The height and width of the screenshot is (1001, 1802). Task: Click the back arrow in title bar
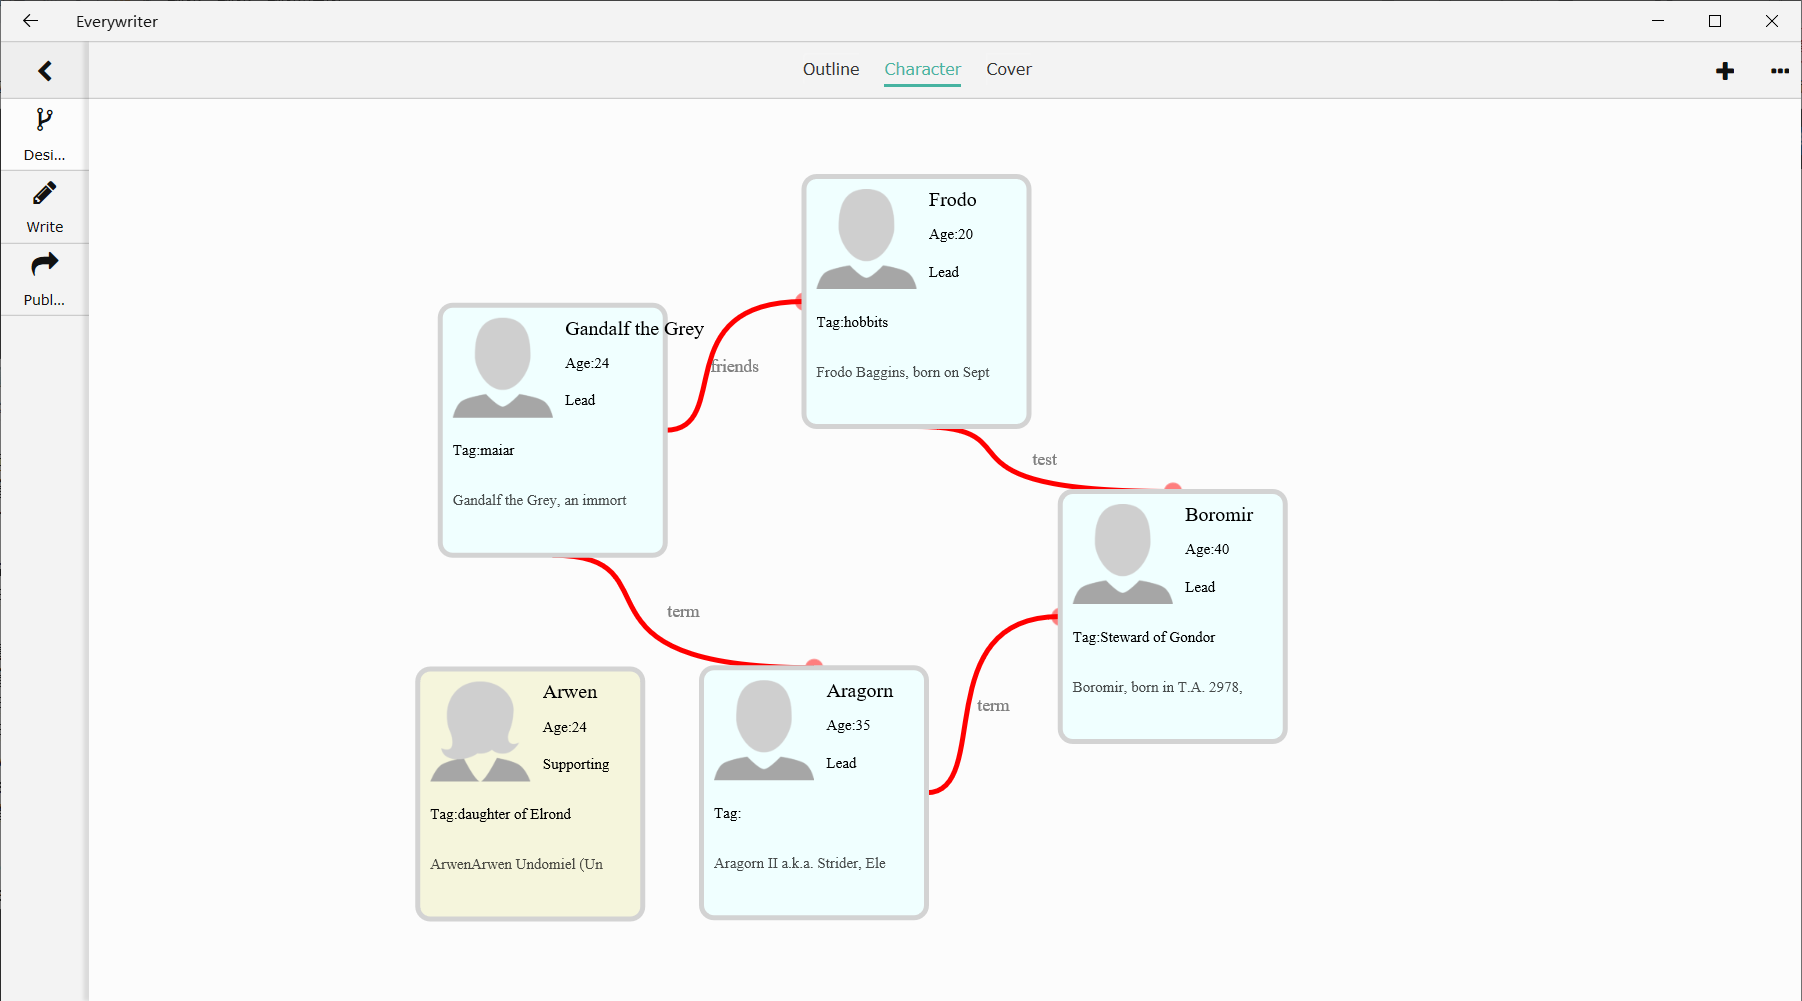pyautogui.click(x=30, y=21)
